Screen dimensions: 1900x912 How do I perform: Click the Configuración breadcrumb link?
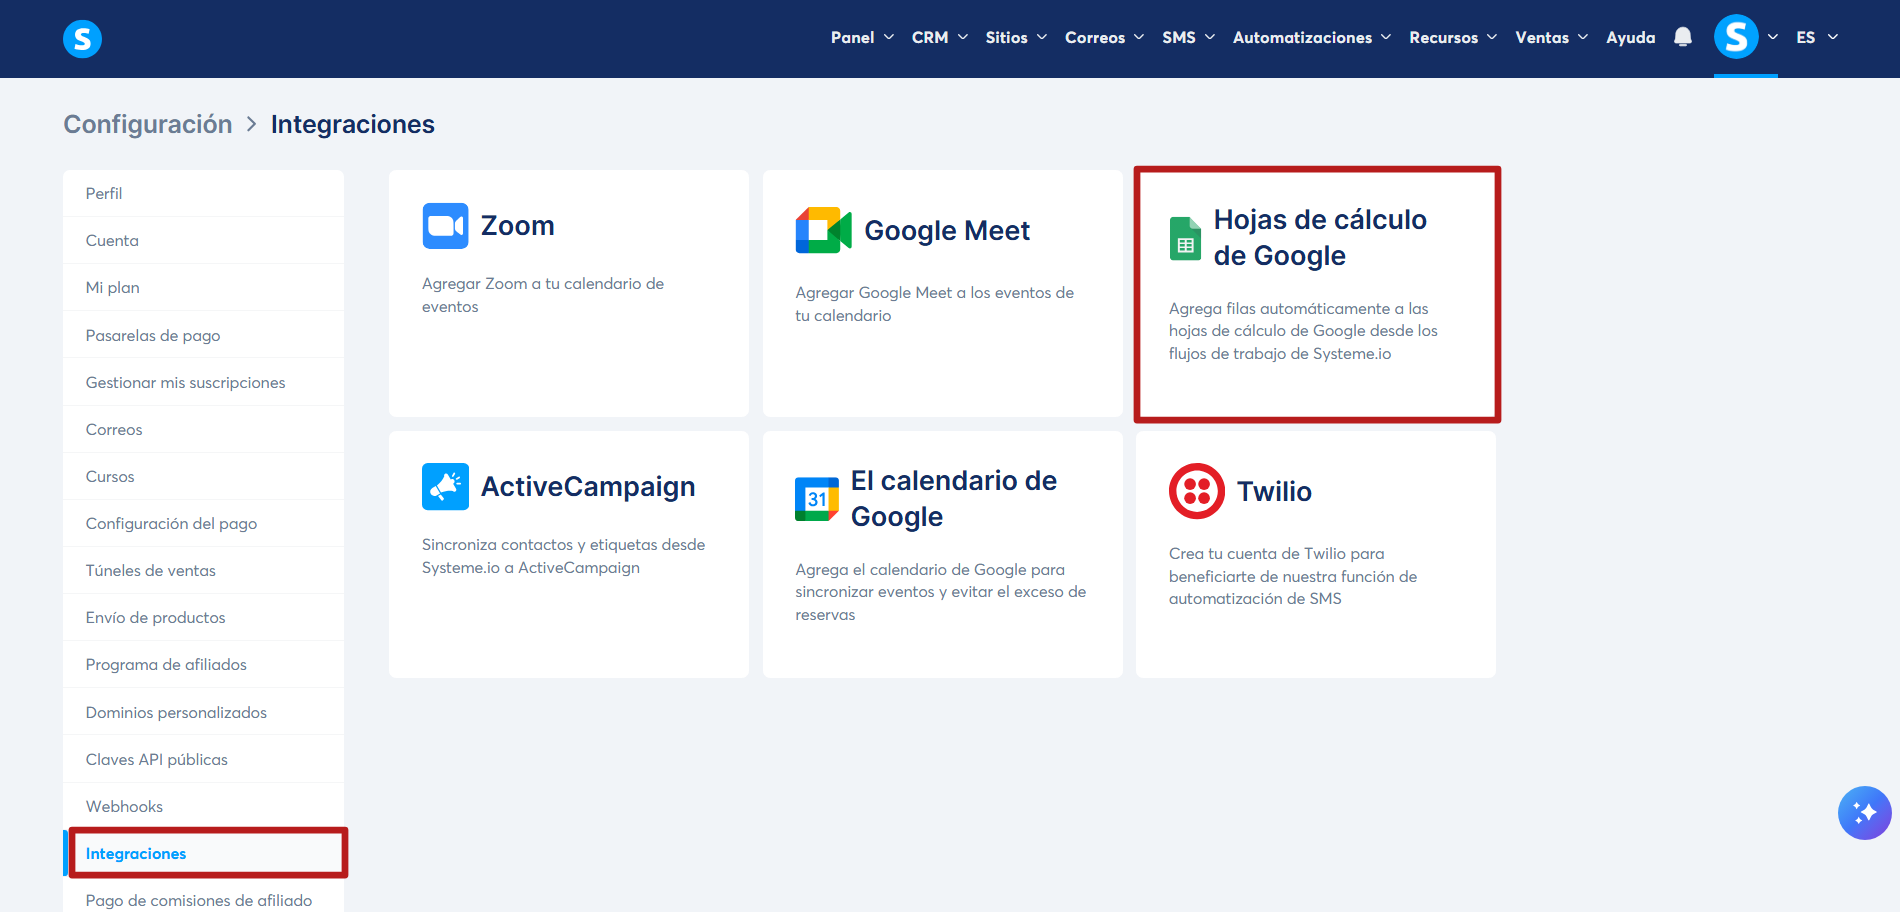coord(148,124)
